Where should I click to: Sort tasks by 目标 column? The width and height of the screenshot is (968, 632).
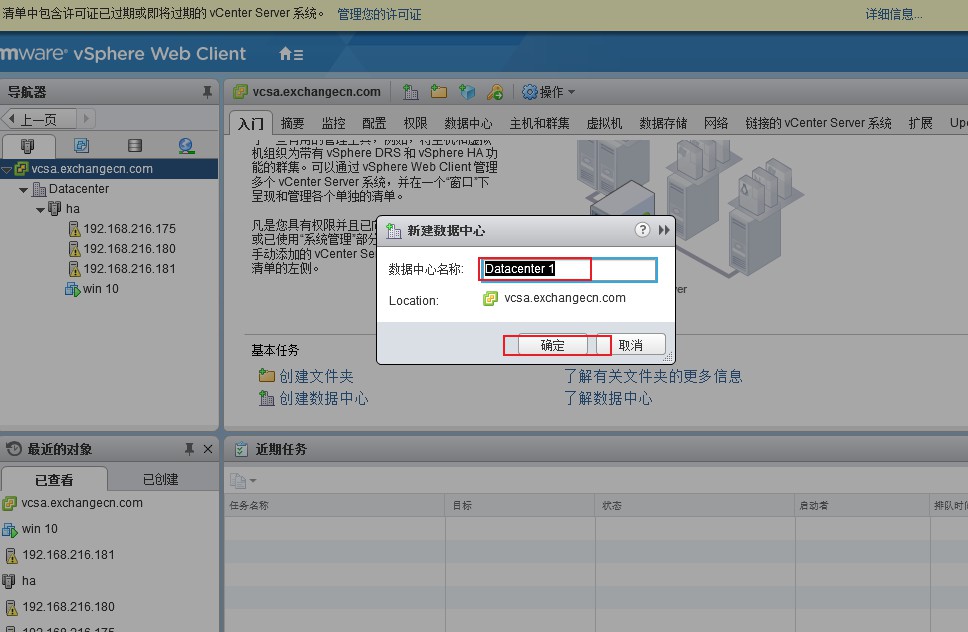pyautogui.click(x=520, y=505)
